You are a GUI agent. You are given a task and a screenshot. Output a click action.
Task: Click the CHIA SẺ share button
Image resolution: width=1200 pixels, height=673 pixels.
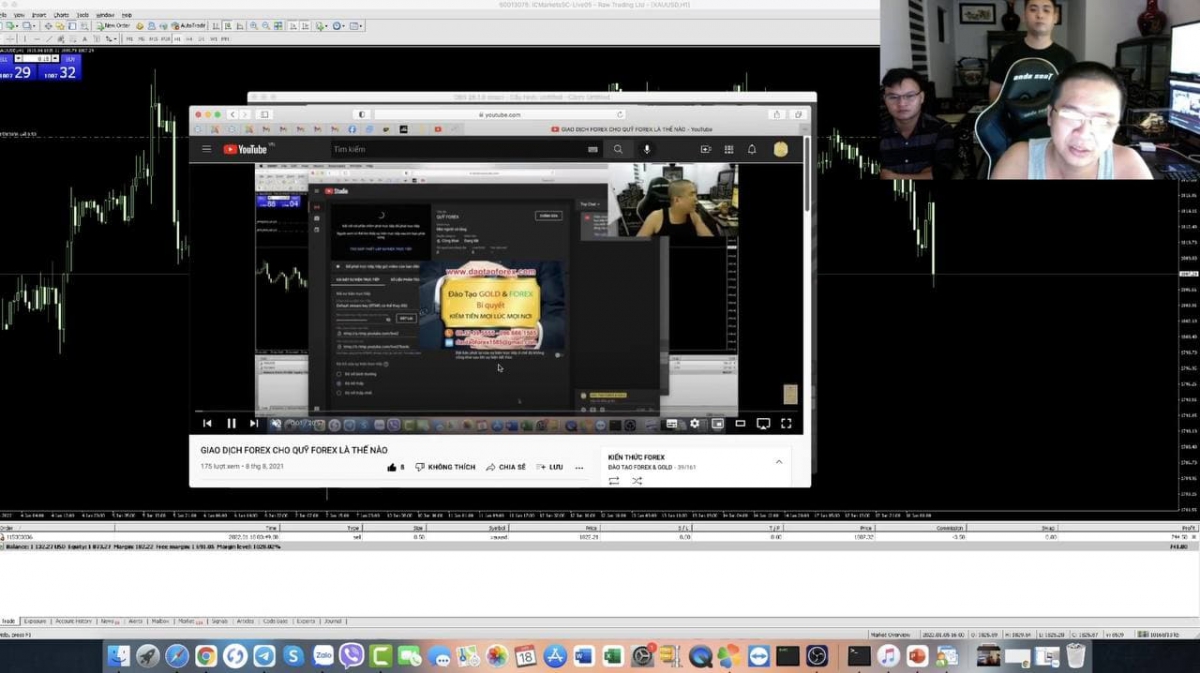[505, 467]
